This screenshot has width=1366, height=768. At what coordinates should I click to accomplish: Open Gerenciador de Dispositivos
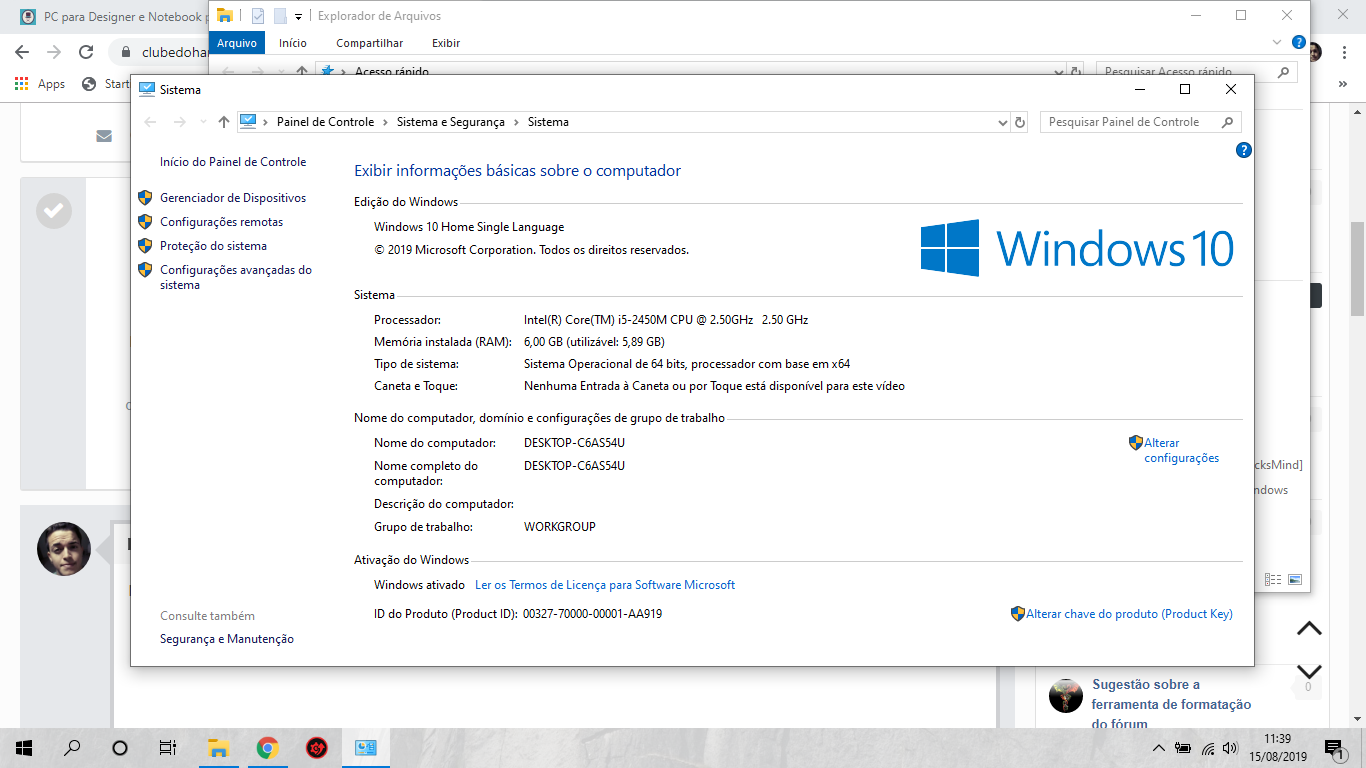(x=233, y=198)
